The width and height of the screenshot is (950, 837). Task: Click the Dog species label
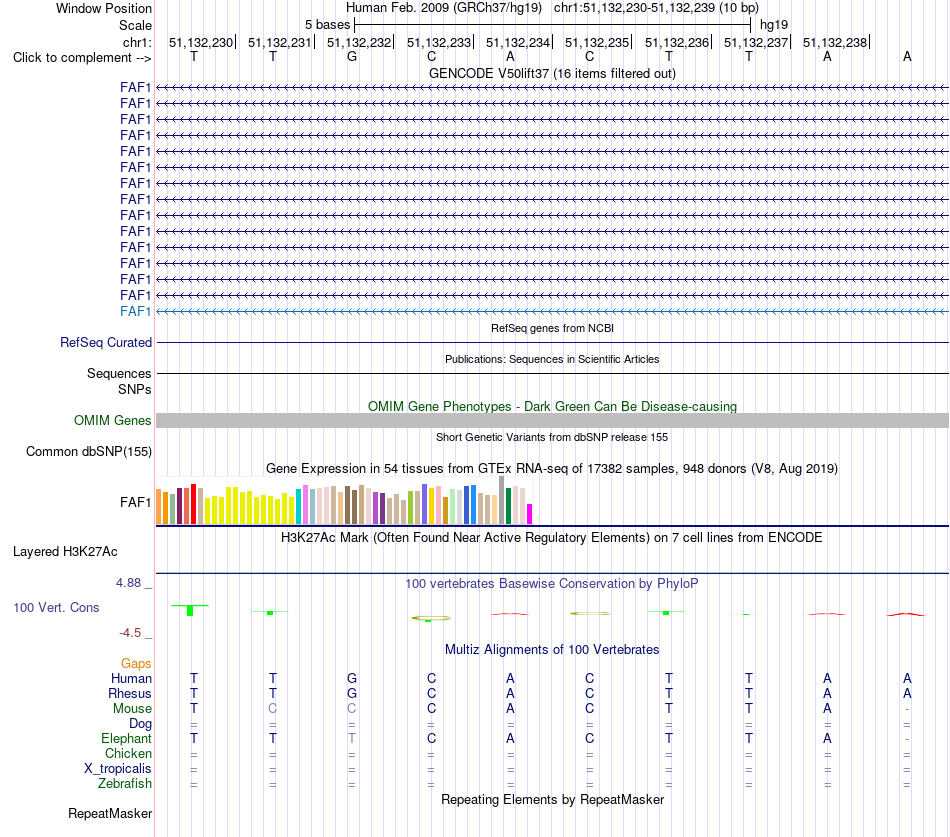140,724
